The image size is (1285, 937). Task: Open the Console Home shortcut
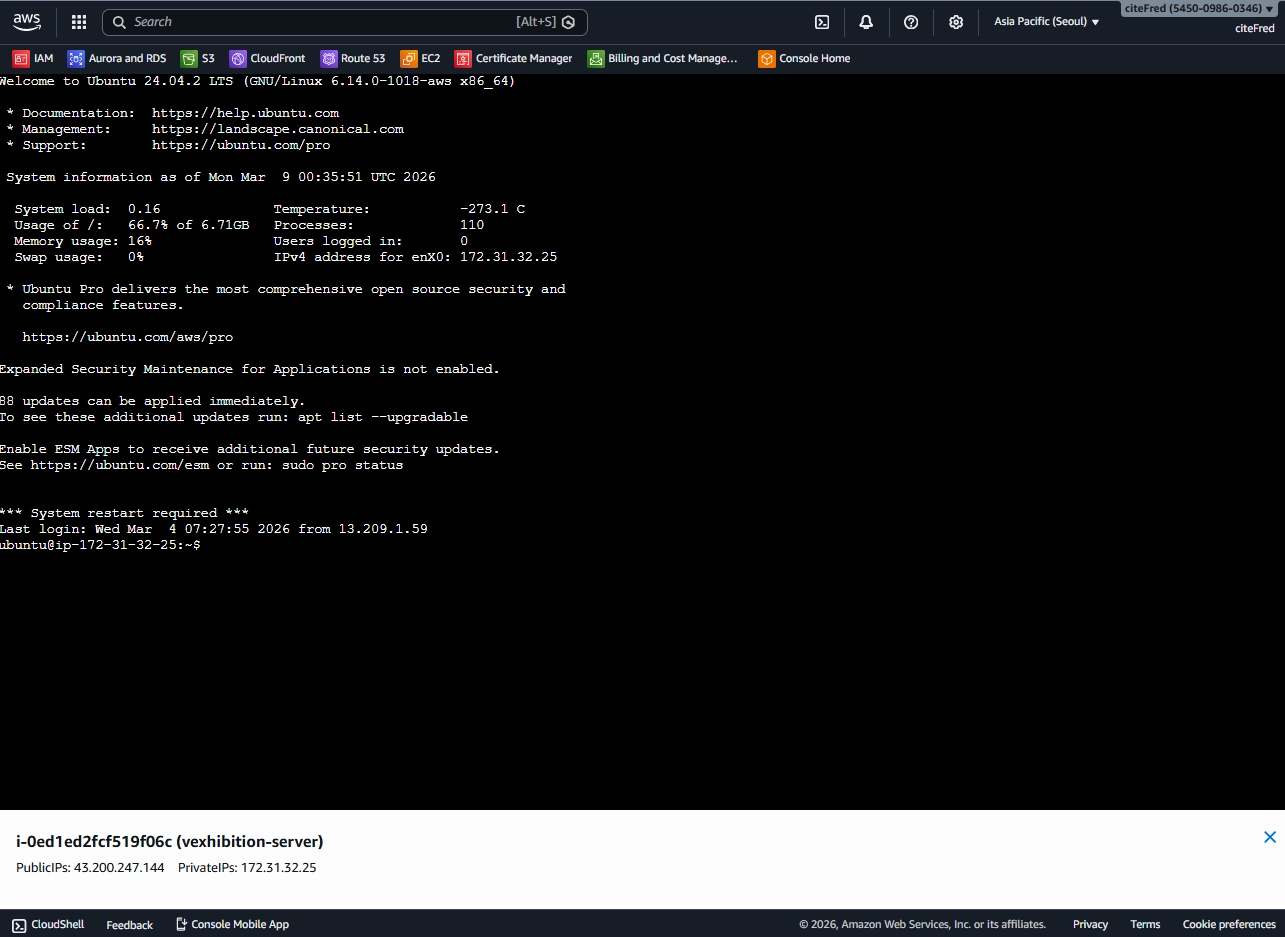click(x=804, y=59)
